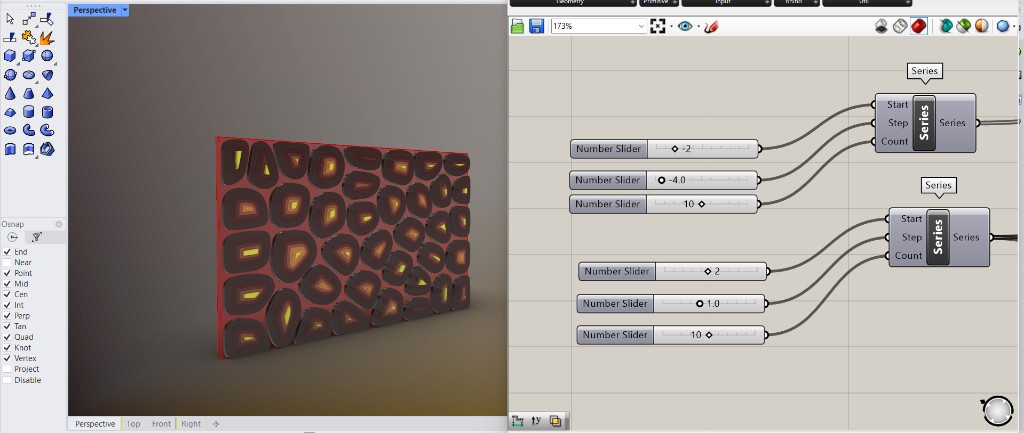Pick the Cylinder solid tool icon

[x=29, y=112]
